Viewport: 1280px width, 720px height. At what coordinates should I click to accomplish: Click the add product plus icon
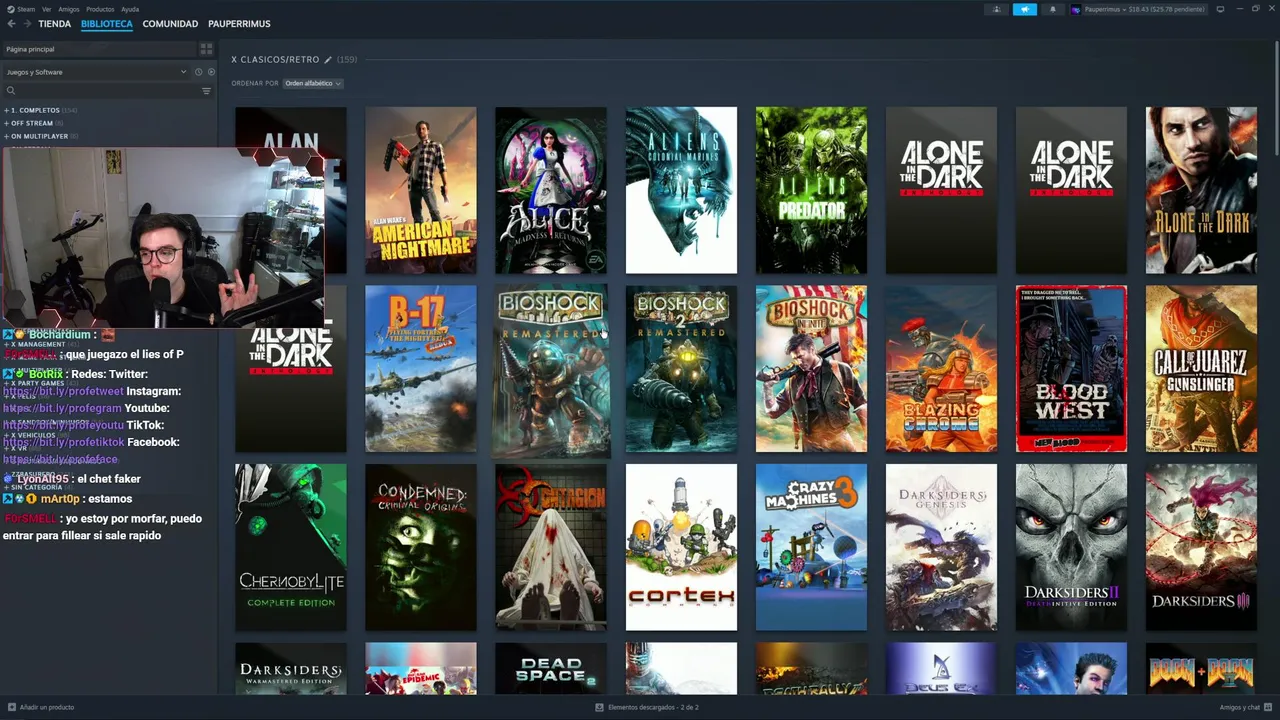(x=11, y=707)
